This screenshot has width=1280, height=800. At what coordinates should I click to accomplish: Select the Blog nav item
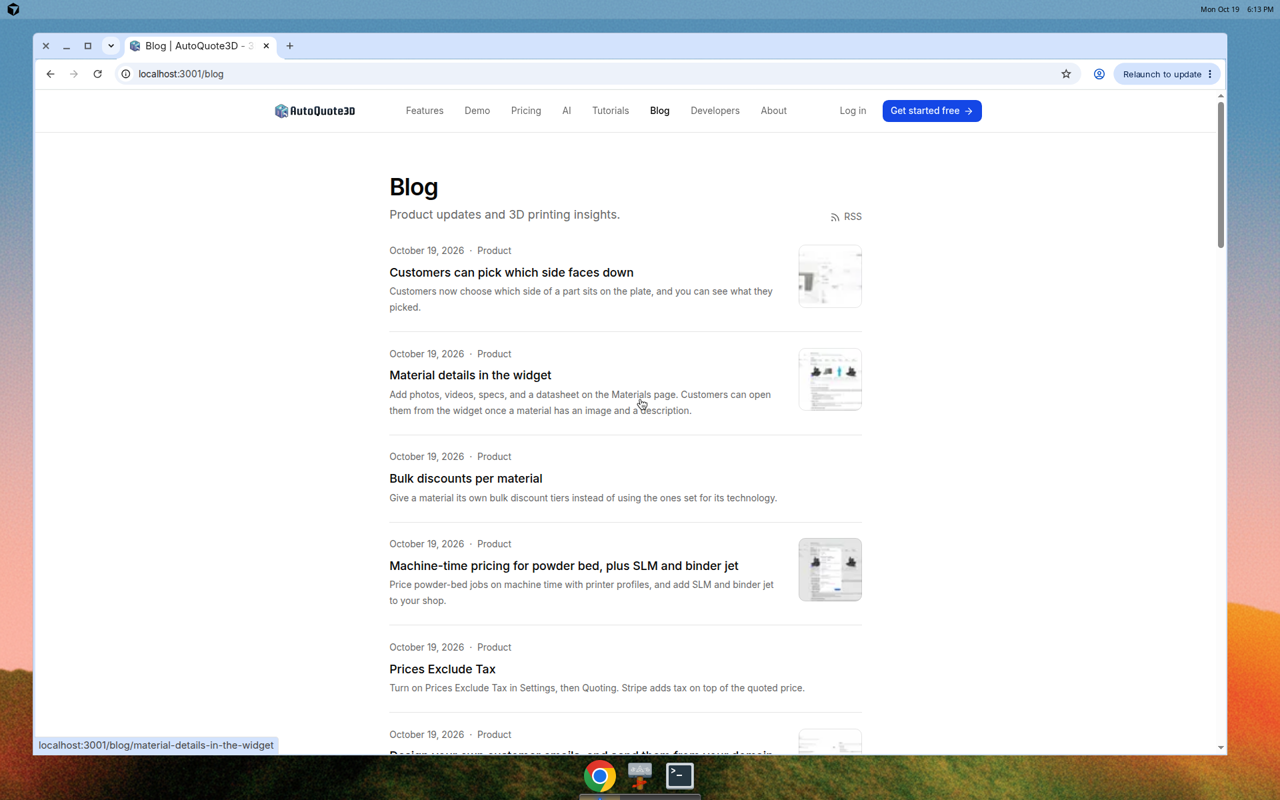[x=660, y=111]
